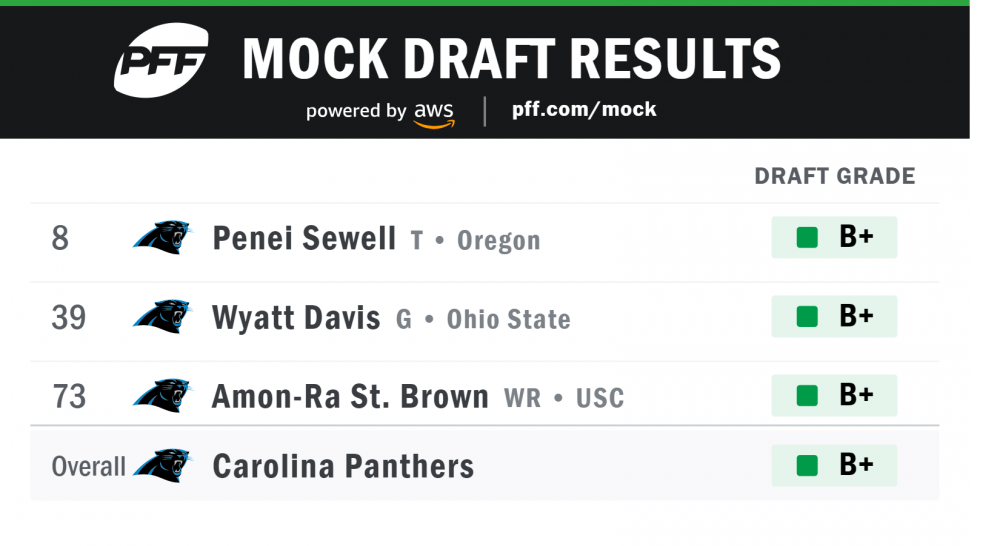Click the Panthers logo beside Wyatt Davis
1000x546 pixels.
tap(162, 316)
